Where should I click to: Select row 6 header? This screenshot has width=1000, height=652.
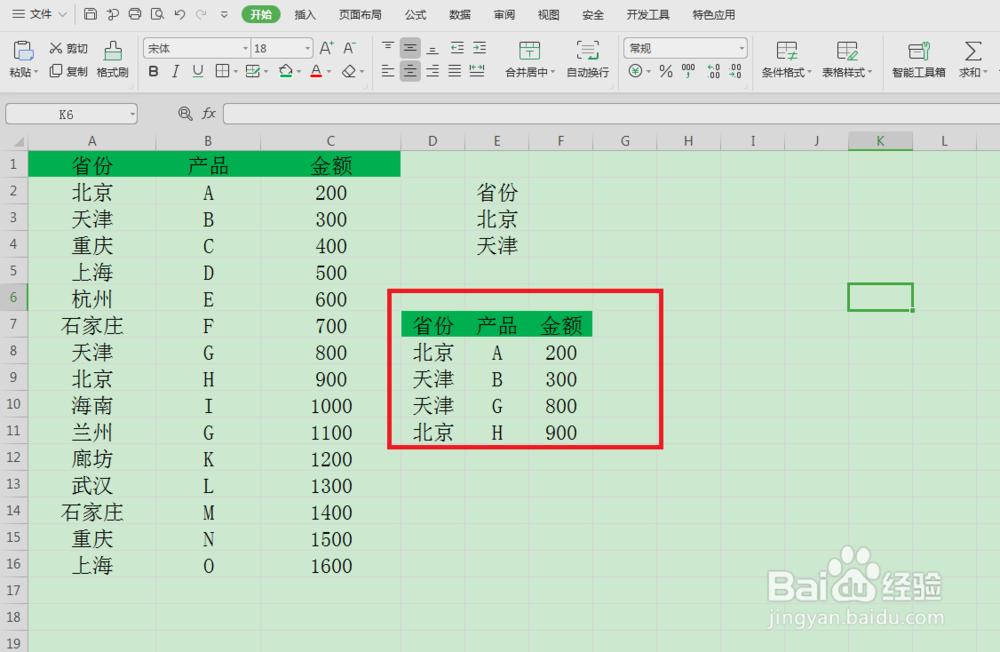click(x=13, y=297)
